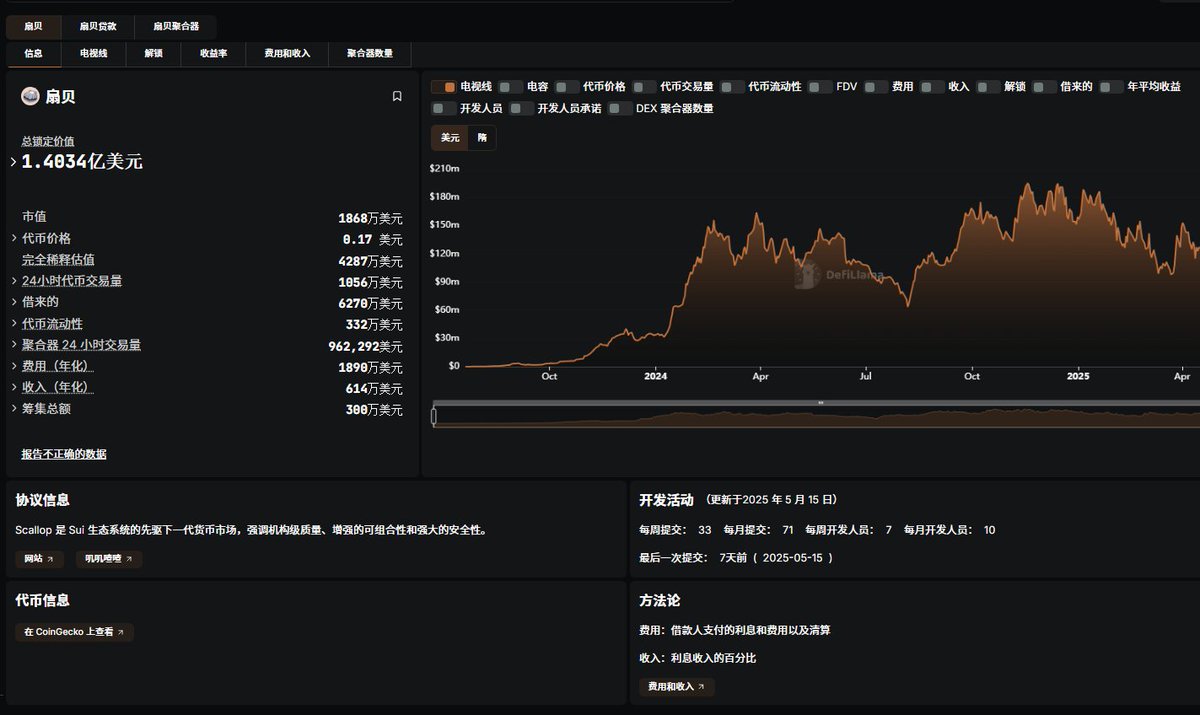1200x715 pixels.
Task: Open the 聚合器数量 sub-tab
Action: (x=370, y=53)
